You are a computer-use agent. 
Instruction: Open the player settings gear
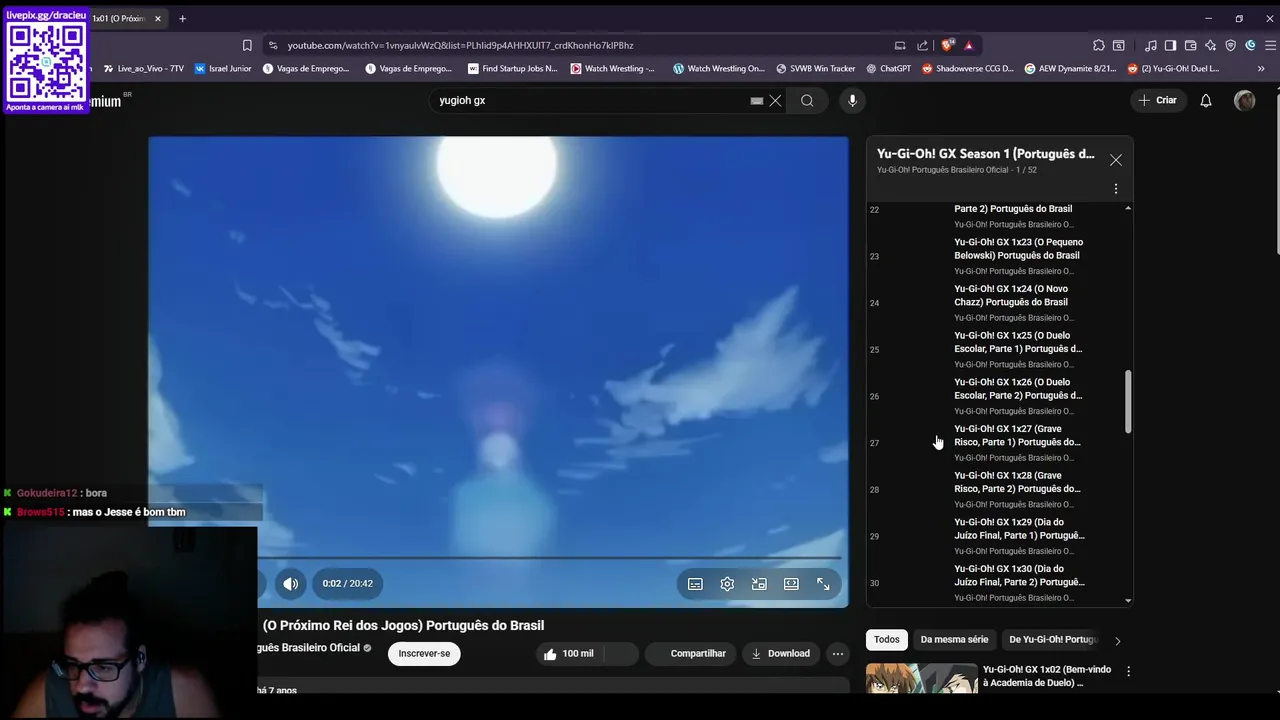pyautogui.click(x=727, y=584)
